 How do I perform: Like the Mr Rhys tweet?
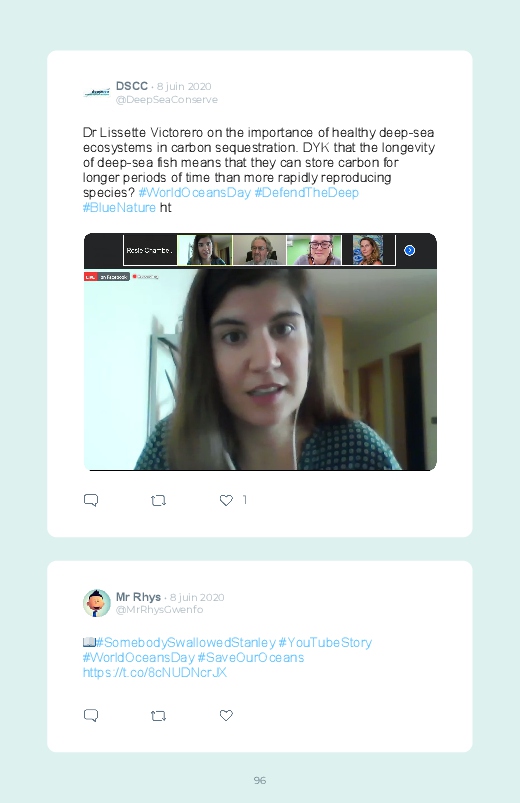(226, 715)
